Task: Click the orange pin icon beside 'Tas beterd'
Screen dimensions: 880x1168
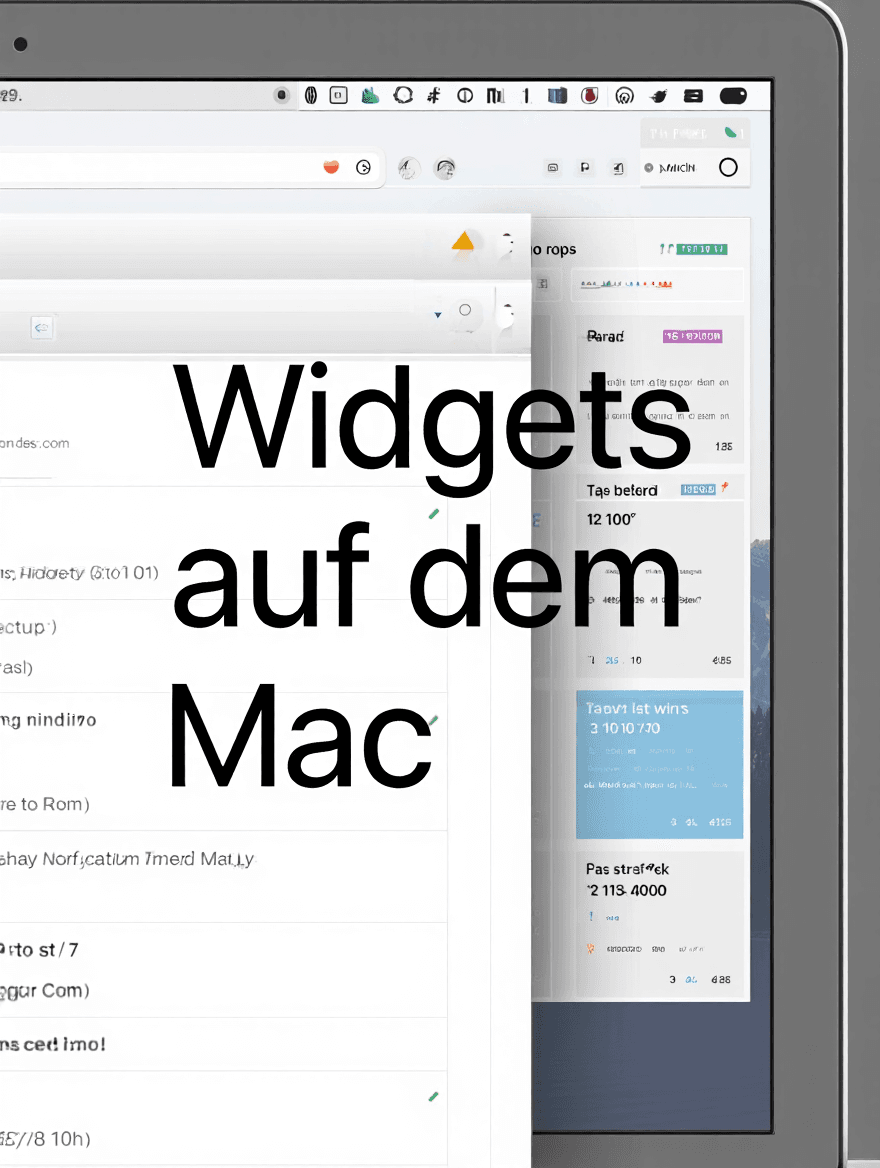Action: (x=724, y=487)
